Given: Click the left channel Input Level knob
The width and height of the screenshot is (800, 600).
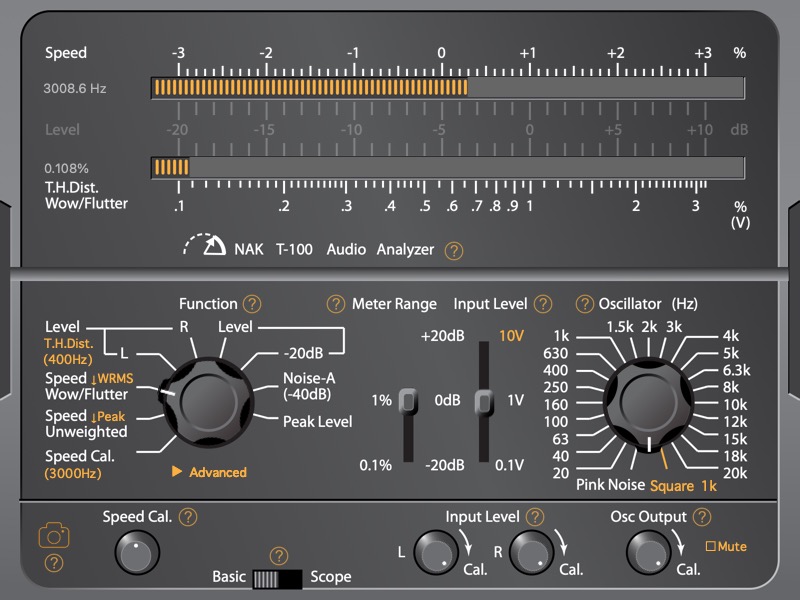Looking at the screenshot, I should (x=432, y=551).
